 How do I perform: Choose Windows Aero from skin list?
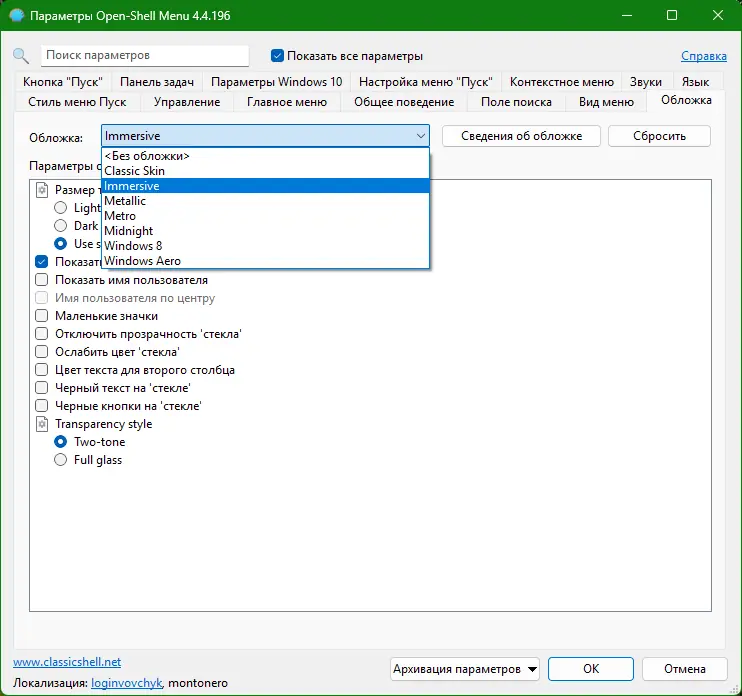coord(265,261)
